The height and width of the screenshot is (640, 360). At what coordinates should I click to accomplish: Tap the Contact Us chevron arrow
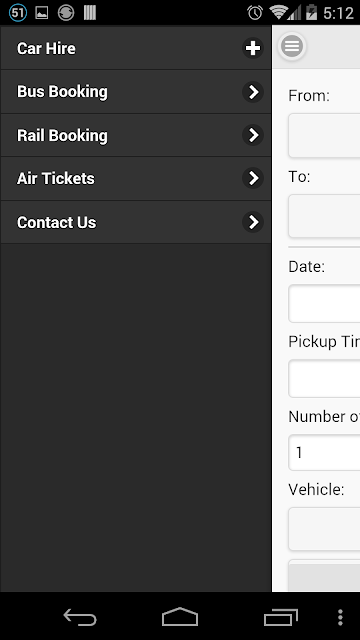(253, 222)
